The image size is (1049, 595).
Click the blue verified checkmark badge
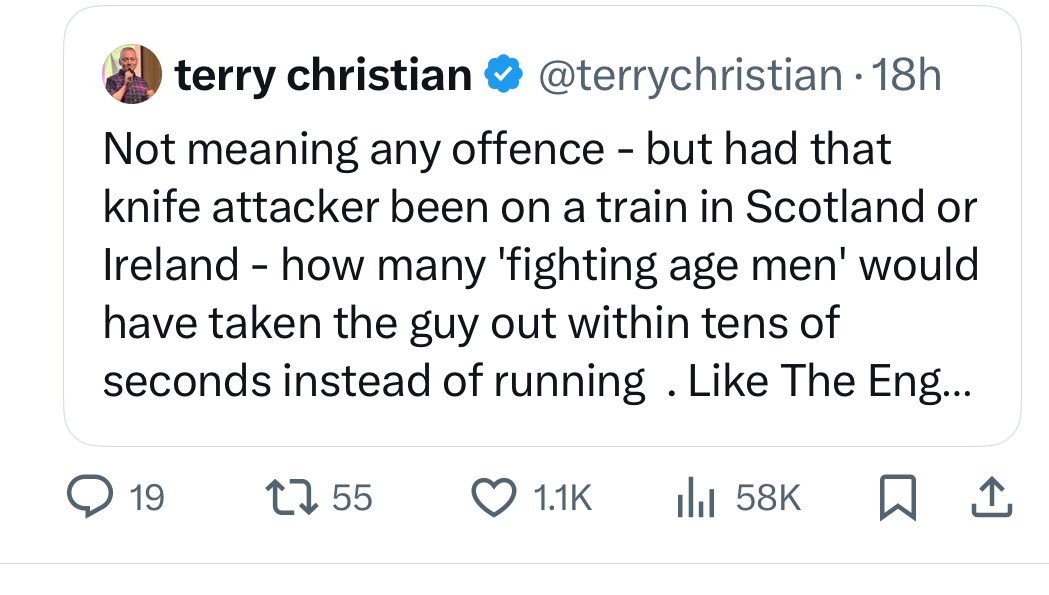click(x=502, y=75)
